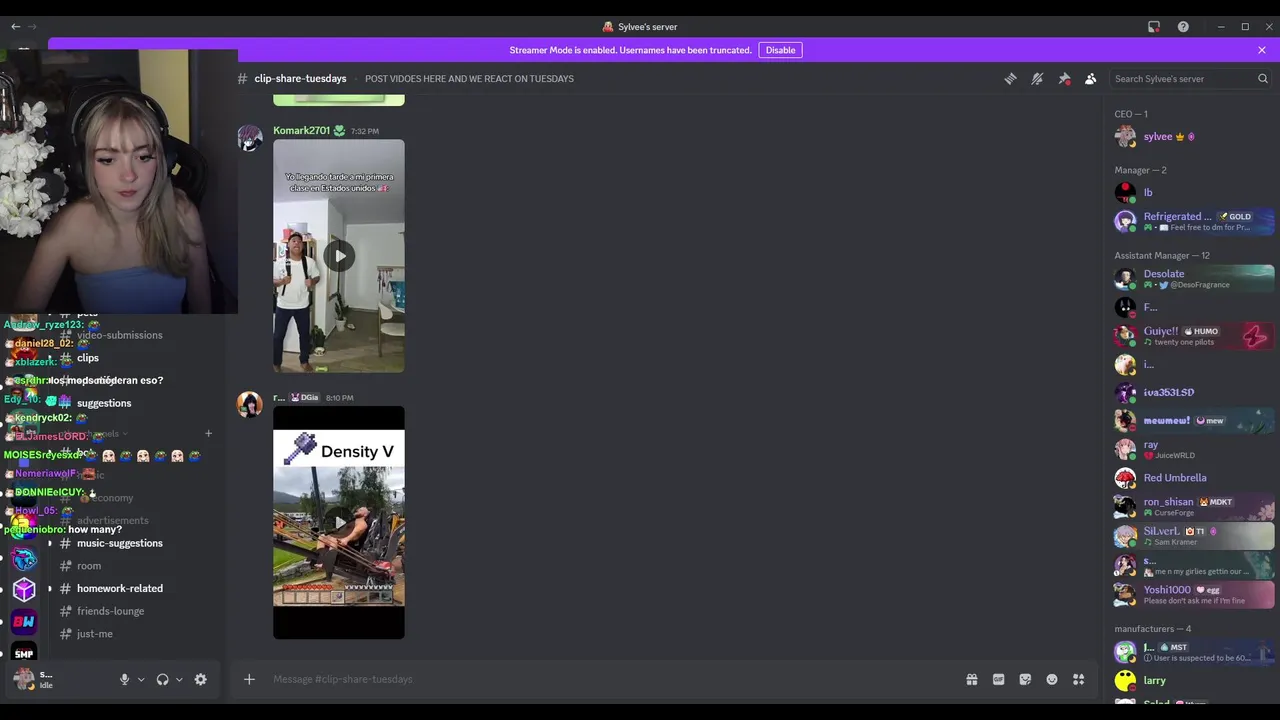Open Refrigerated member entry

(1194, 221)
